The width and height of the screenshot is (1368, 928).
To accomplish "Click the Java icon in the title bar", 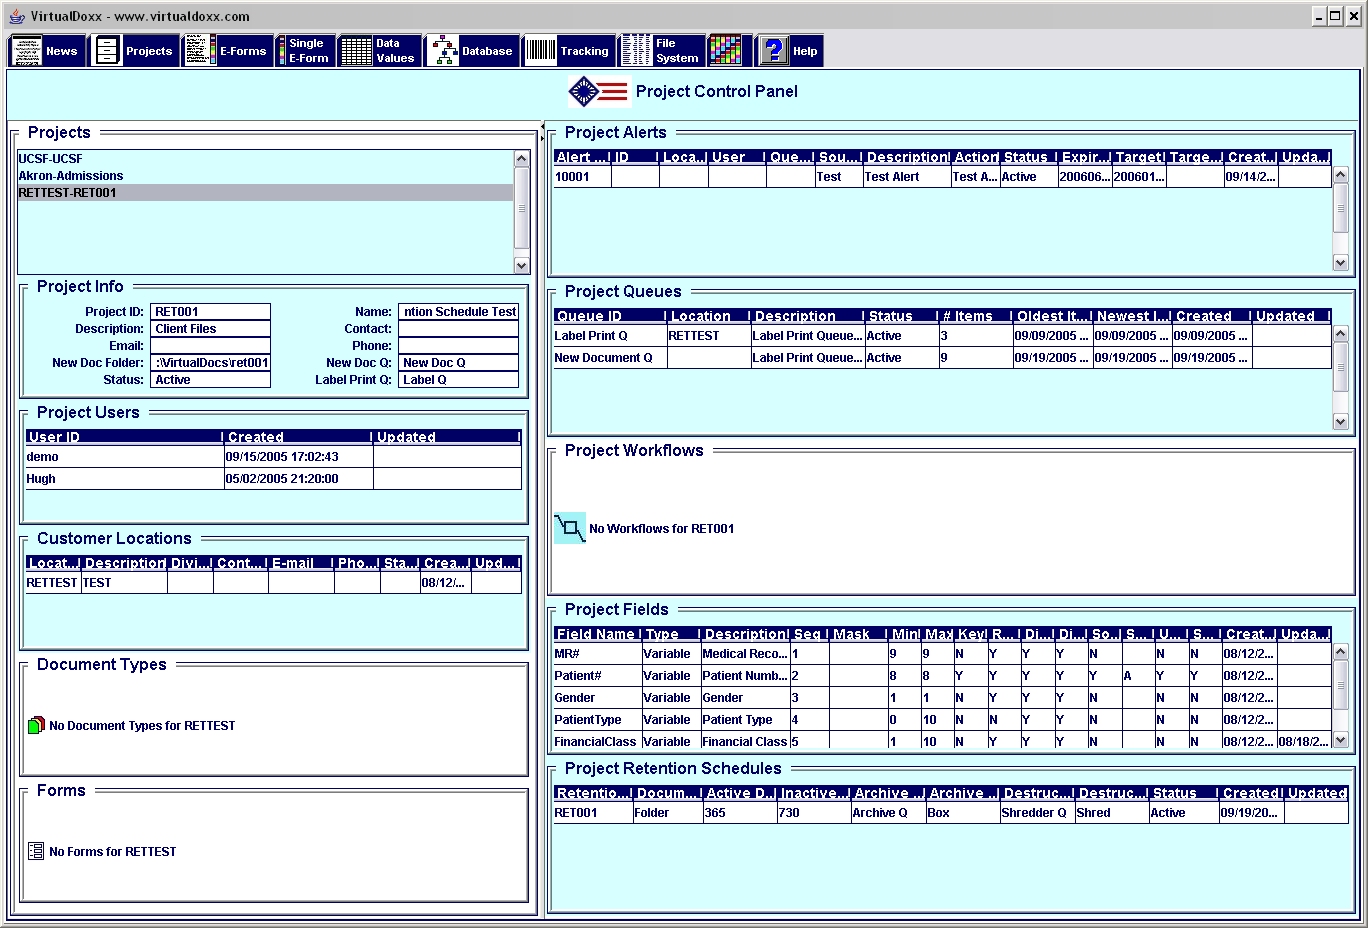I will click(x=17, y=16).
